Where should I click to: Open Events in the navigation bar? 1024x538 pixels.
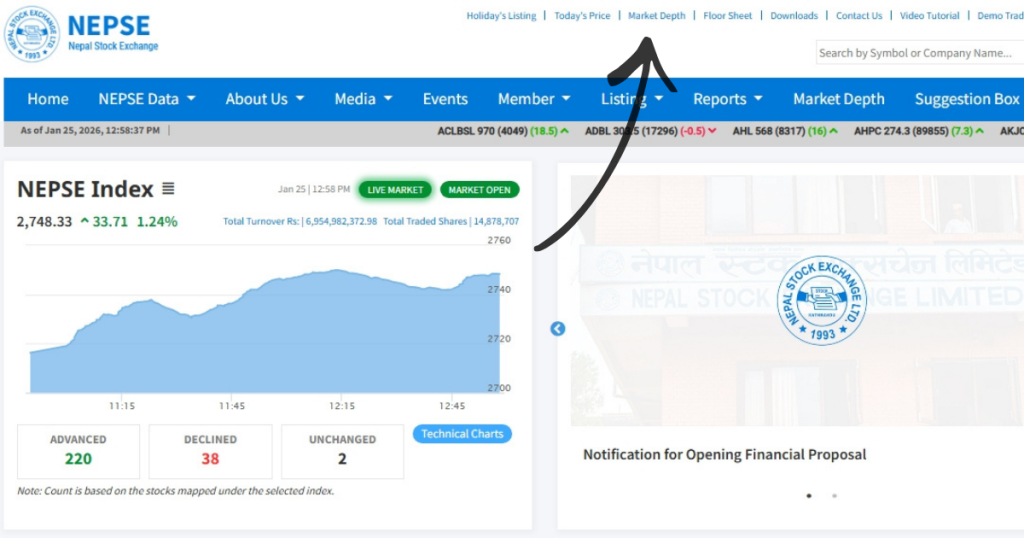(445, 99)
